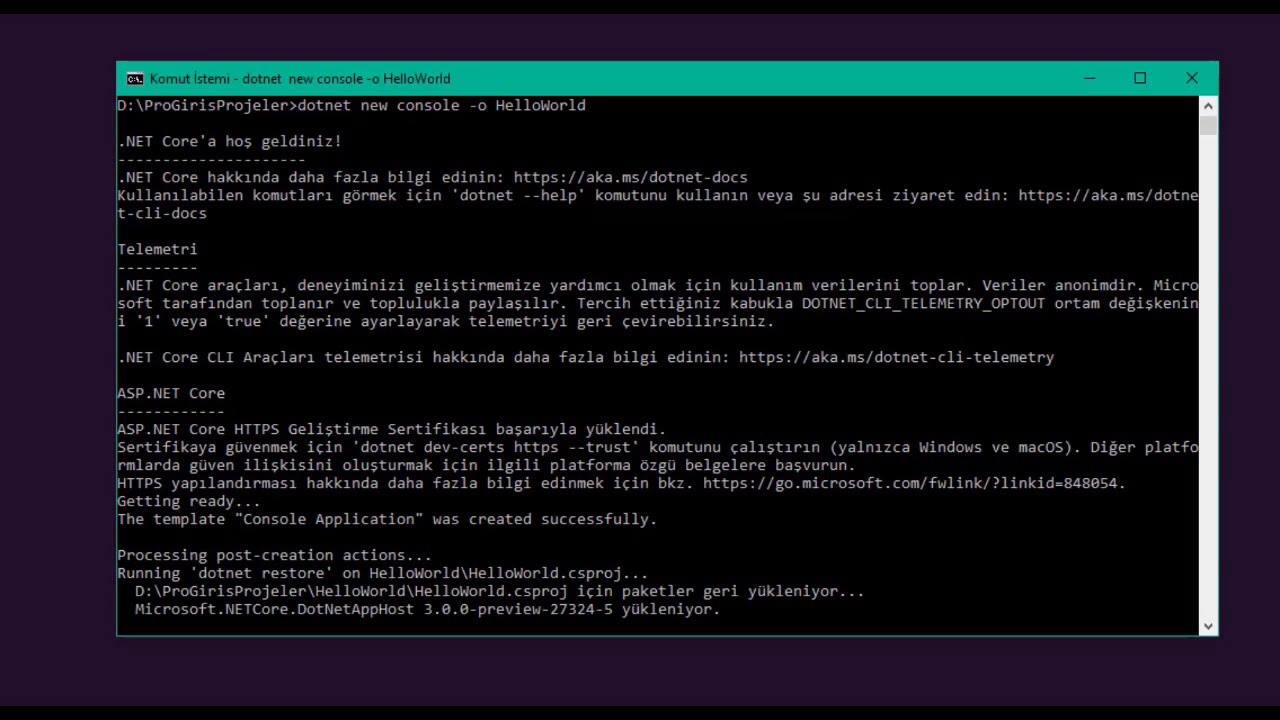Click the 'paketler geri yükleniyor...' line
This screenshot has height=720, width=1280.
[499, 591]
